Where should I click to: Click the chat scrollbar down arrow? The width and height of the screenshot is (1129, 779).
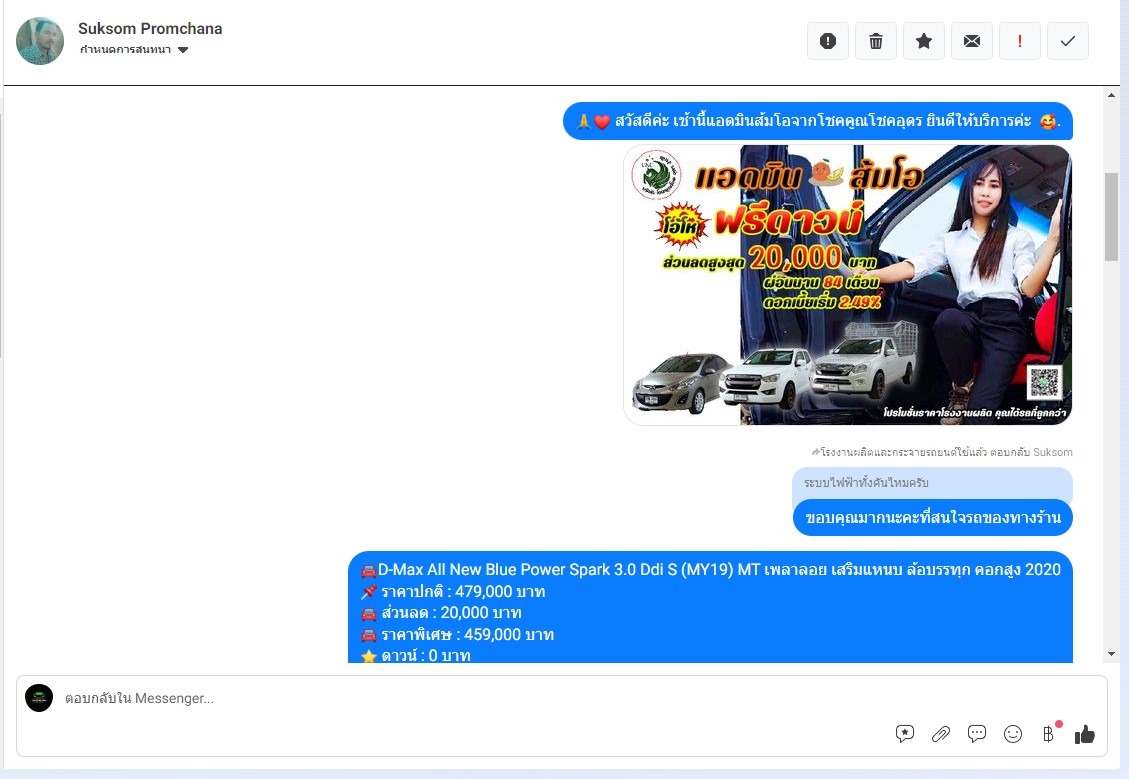point(1111,654)
